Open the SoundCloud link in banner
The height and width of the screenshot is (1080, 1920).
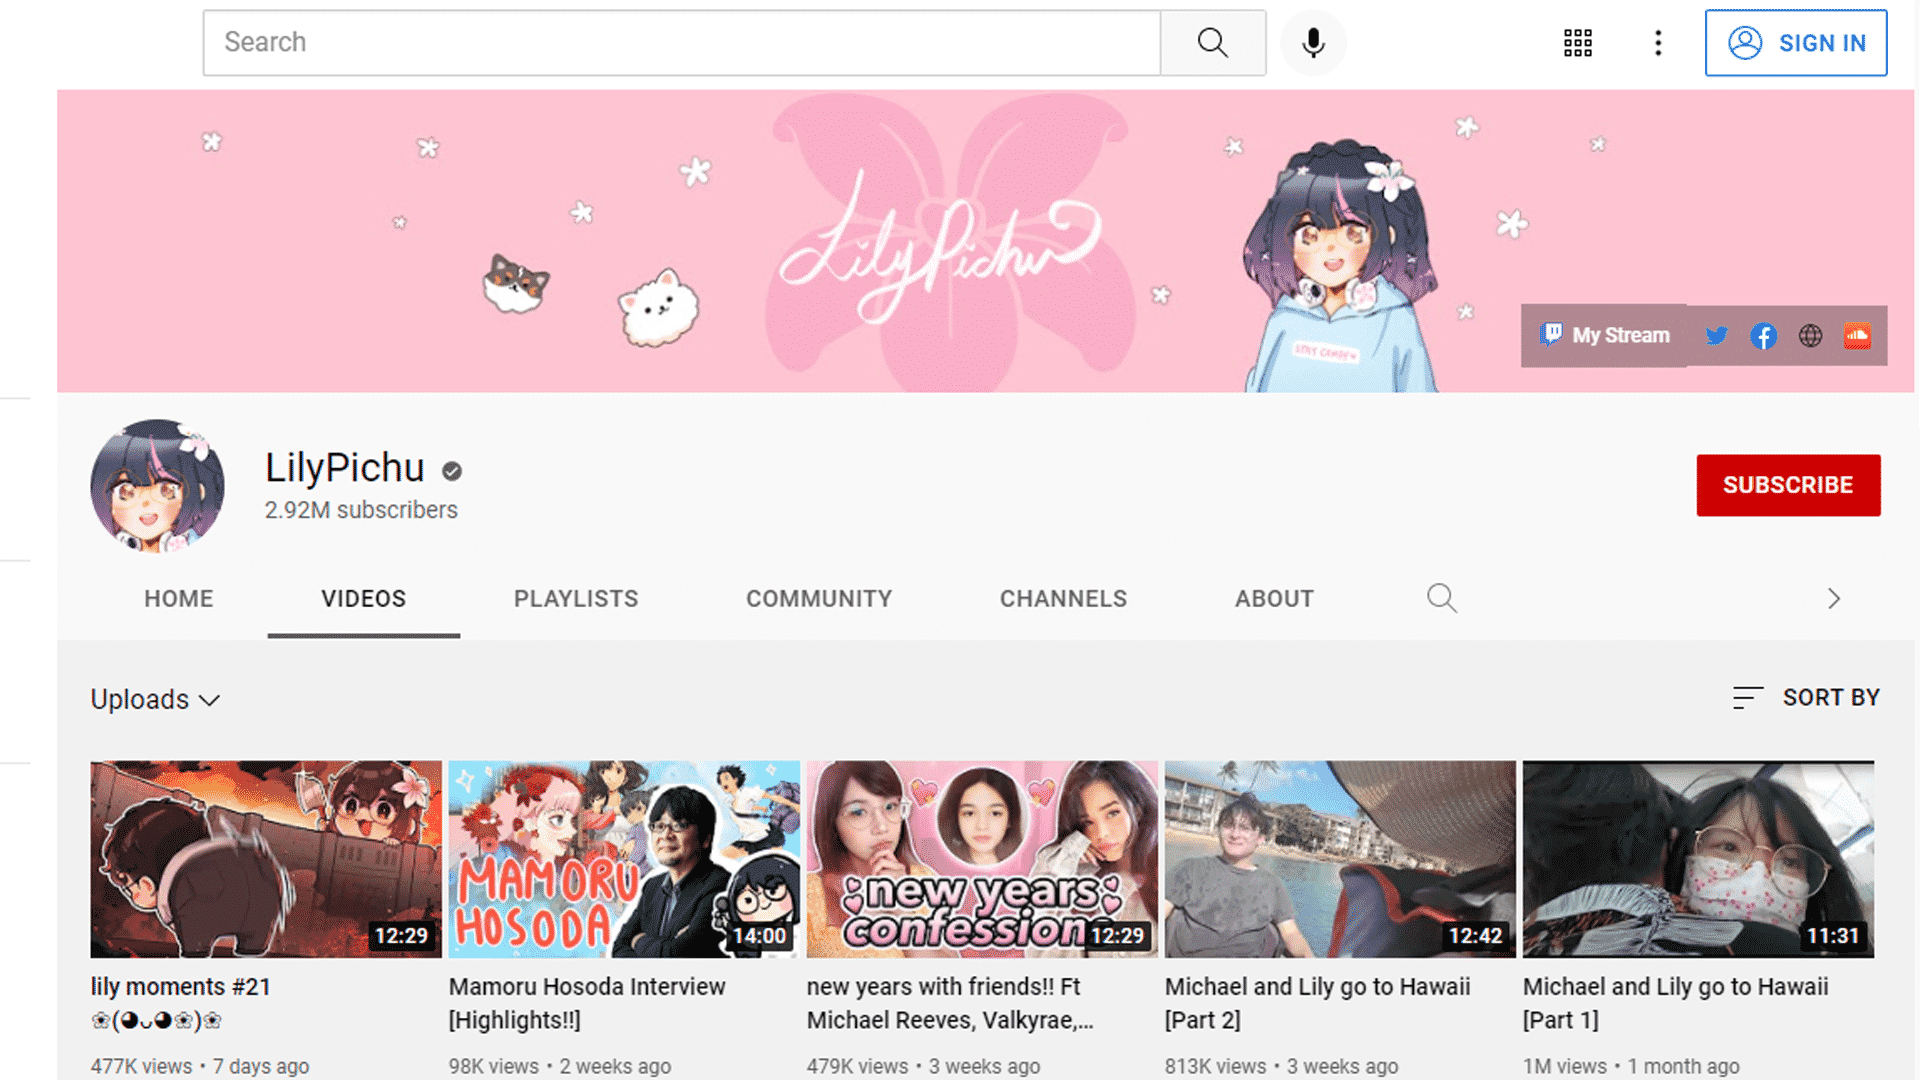(x=1857, y=336)
